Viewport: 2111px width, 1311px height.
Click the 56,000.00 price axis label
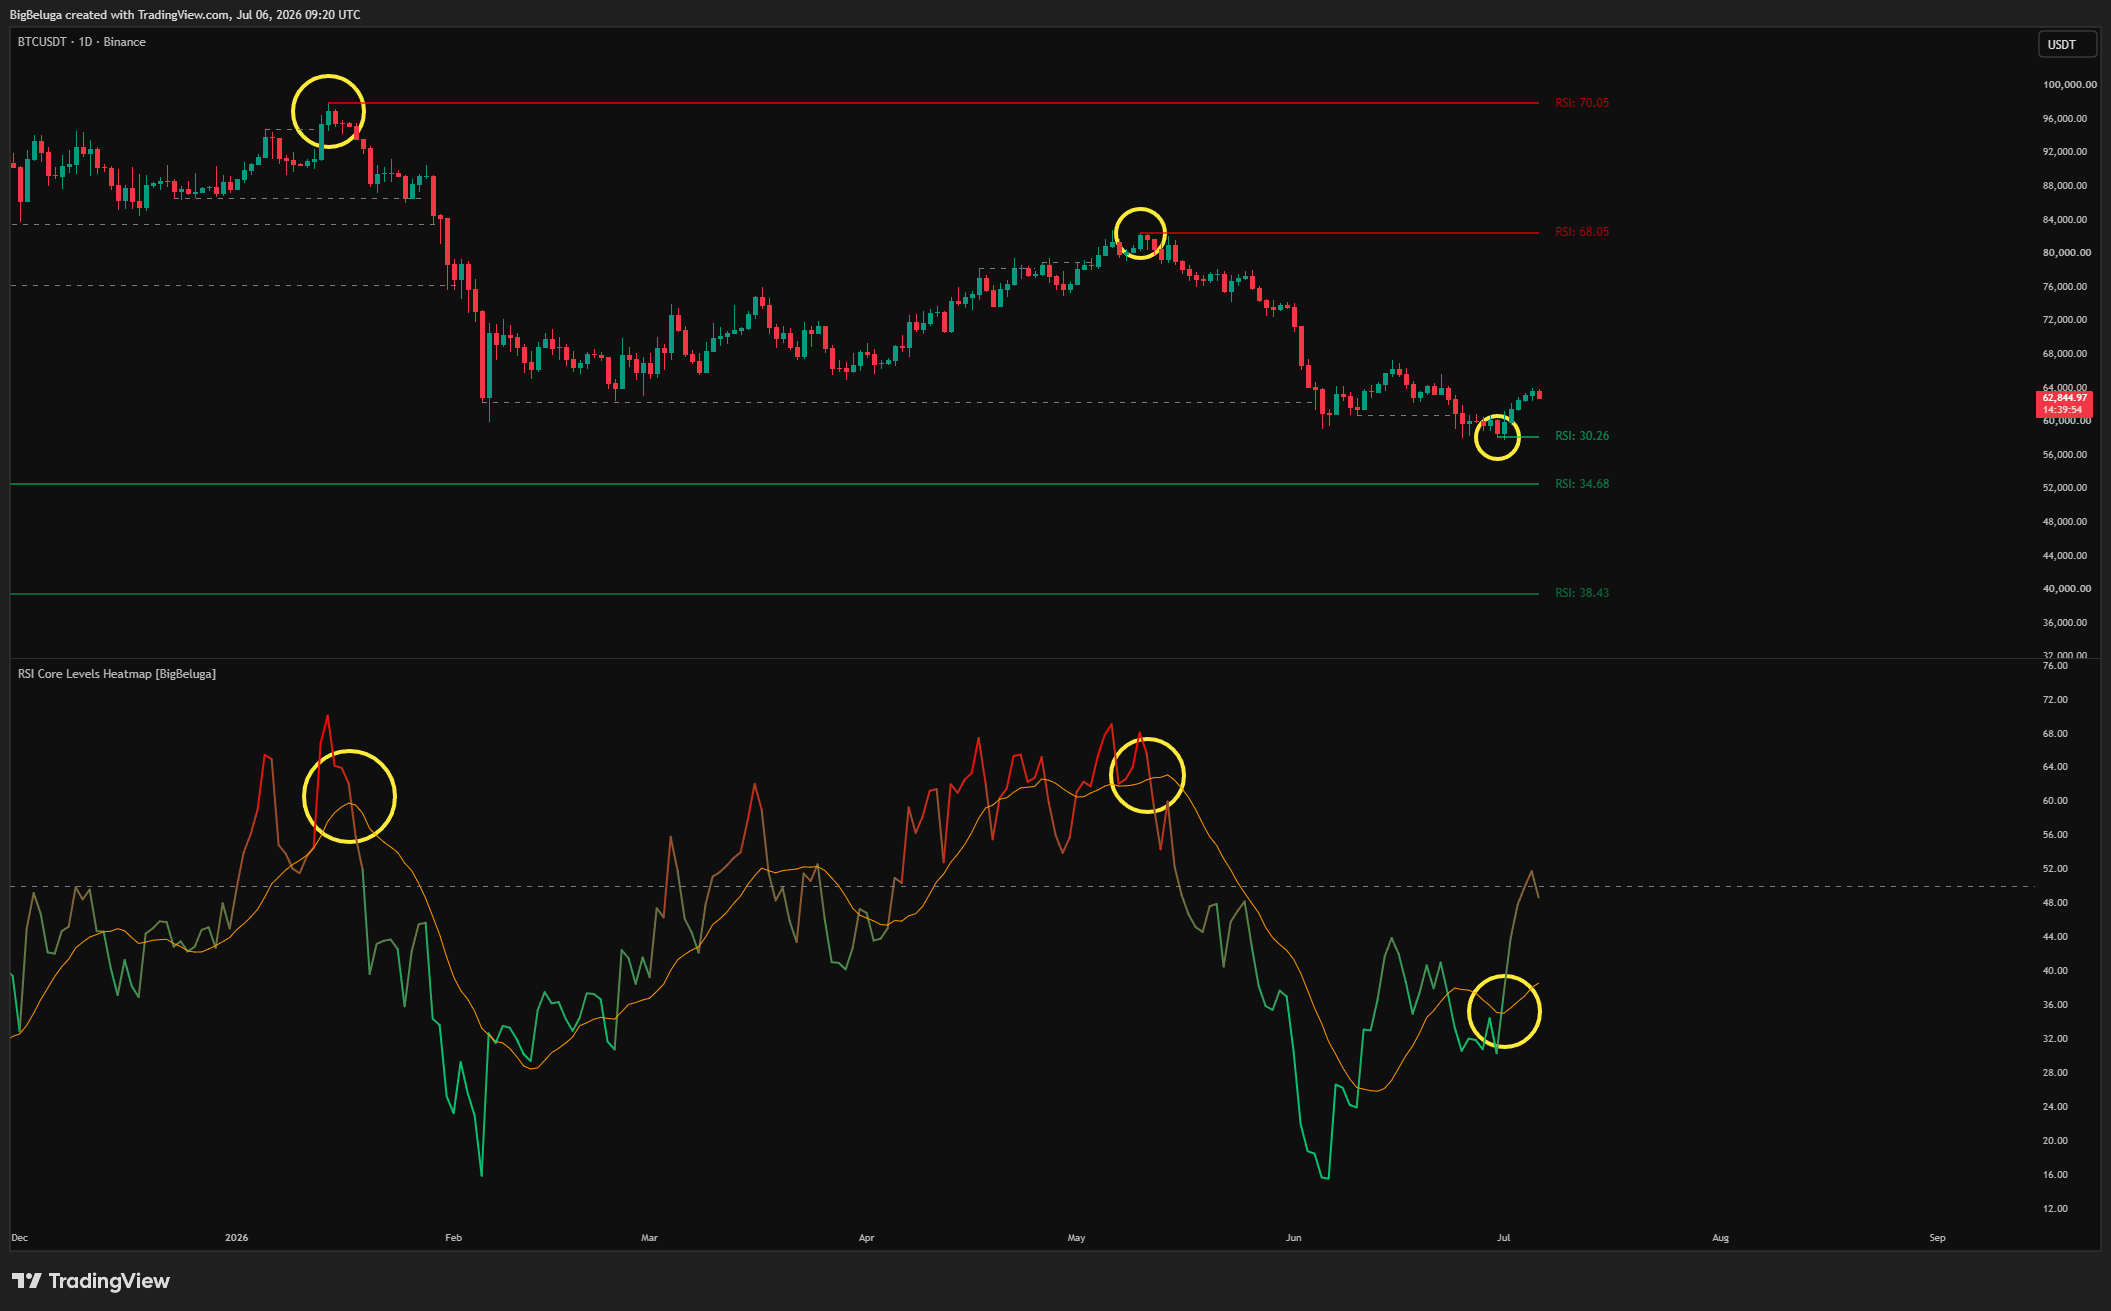click(2065, 455)
